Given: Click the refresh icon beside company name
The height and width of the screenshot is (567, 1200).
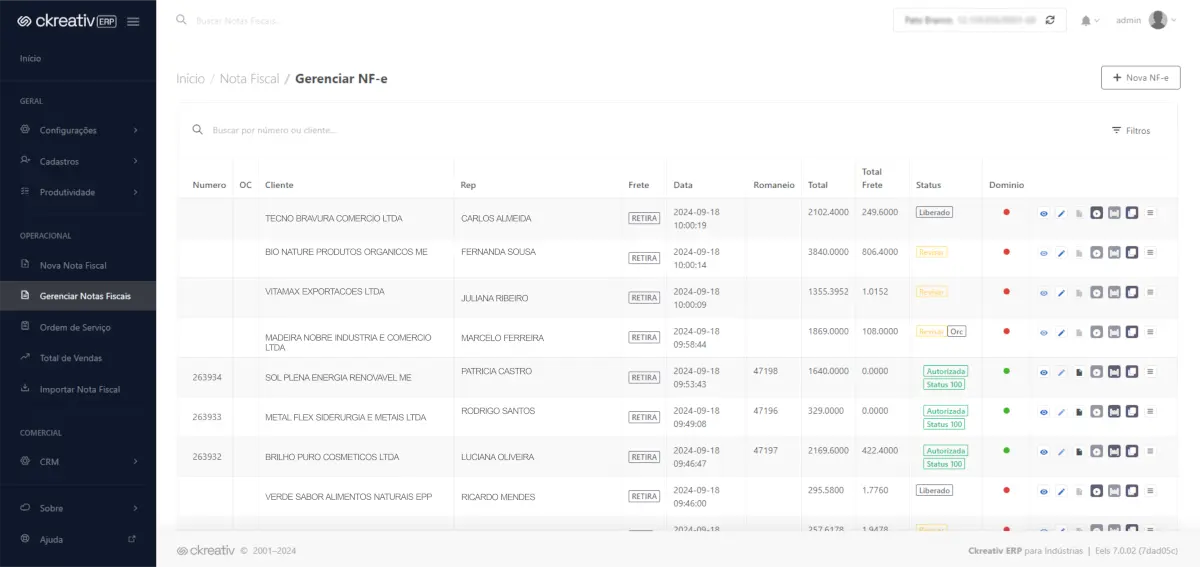Looking at the screenshot, I should point(1050,20).
